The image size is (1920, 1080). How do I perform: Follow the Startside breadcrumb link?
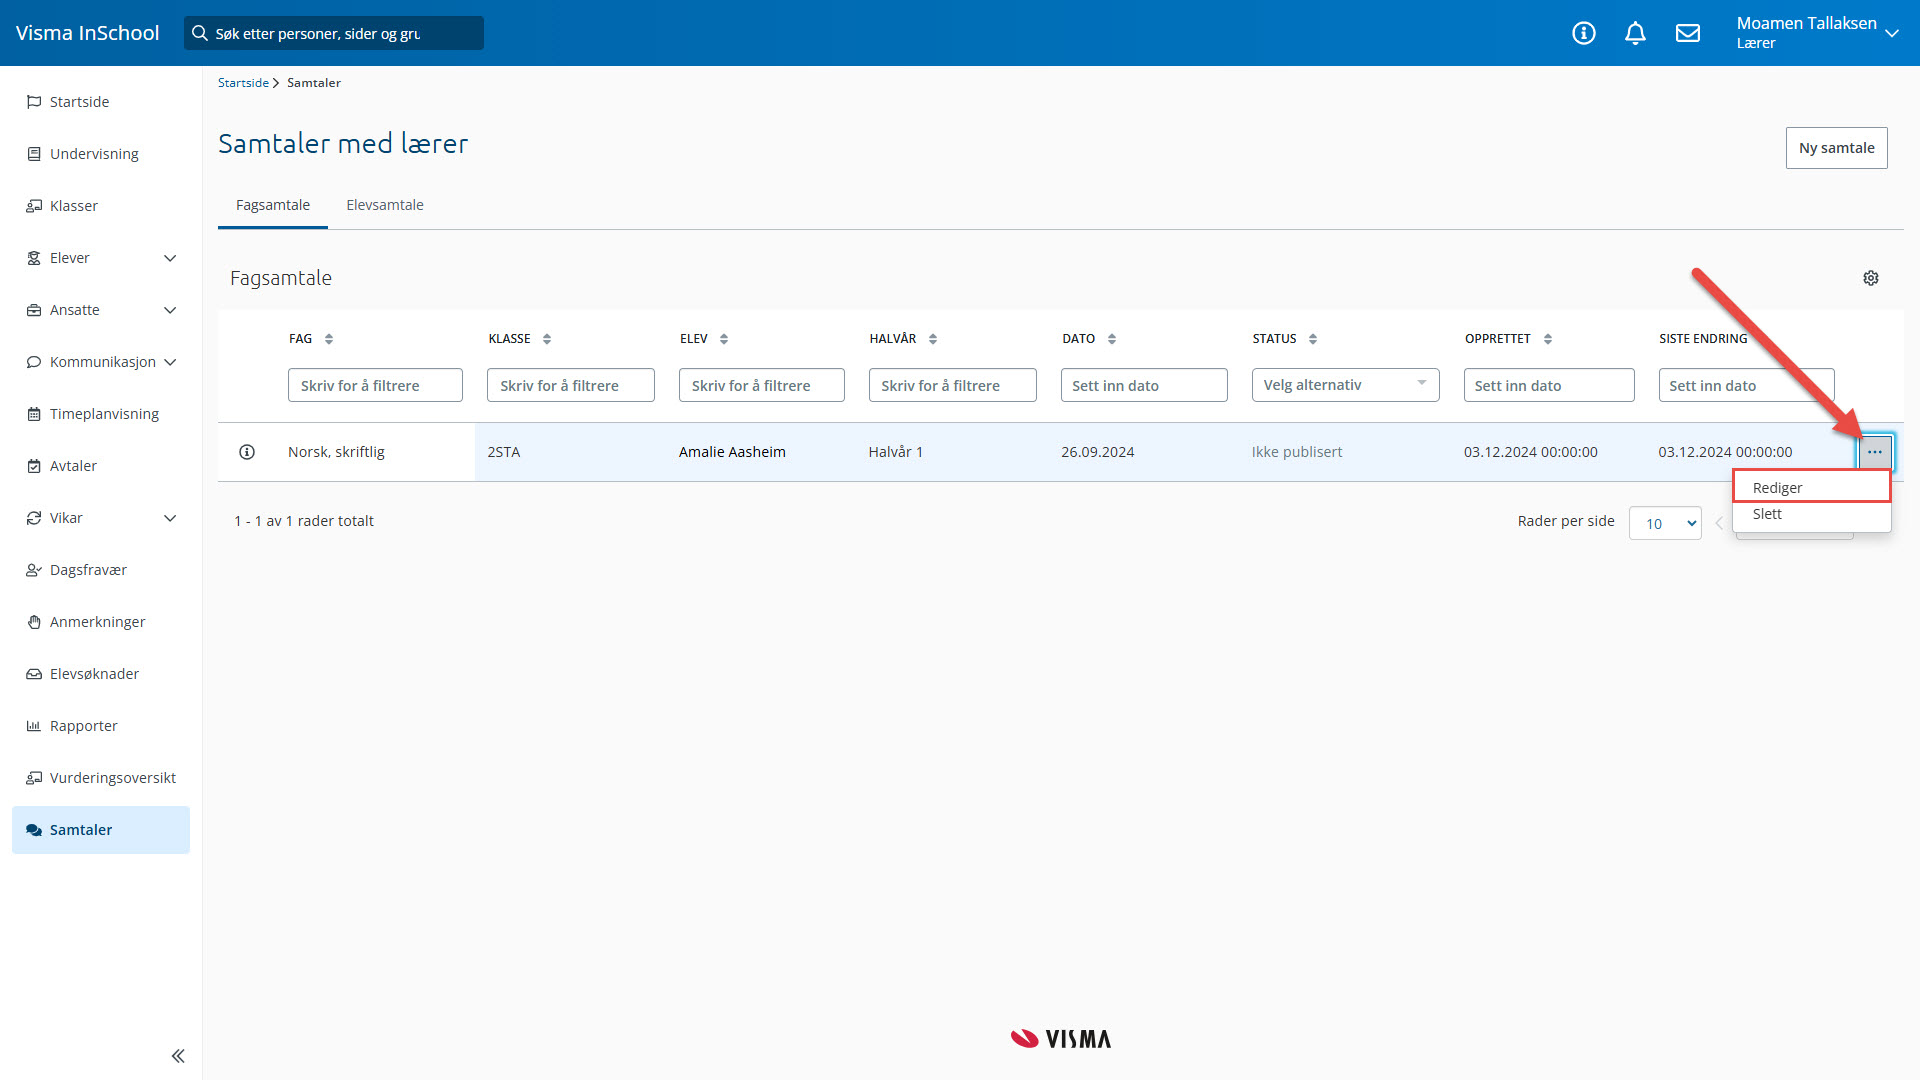[243, 83]
